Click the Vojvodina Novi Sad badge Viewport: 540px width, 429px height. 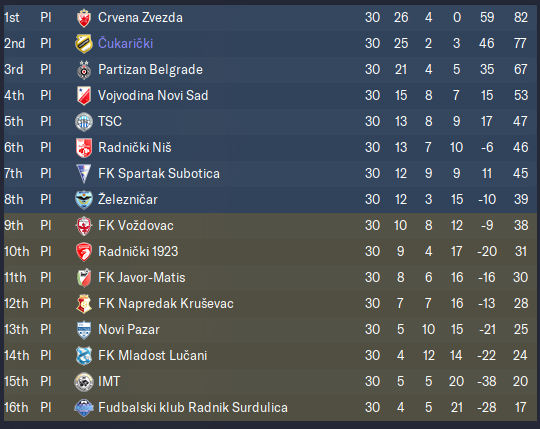point(84,96)
